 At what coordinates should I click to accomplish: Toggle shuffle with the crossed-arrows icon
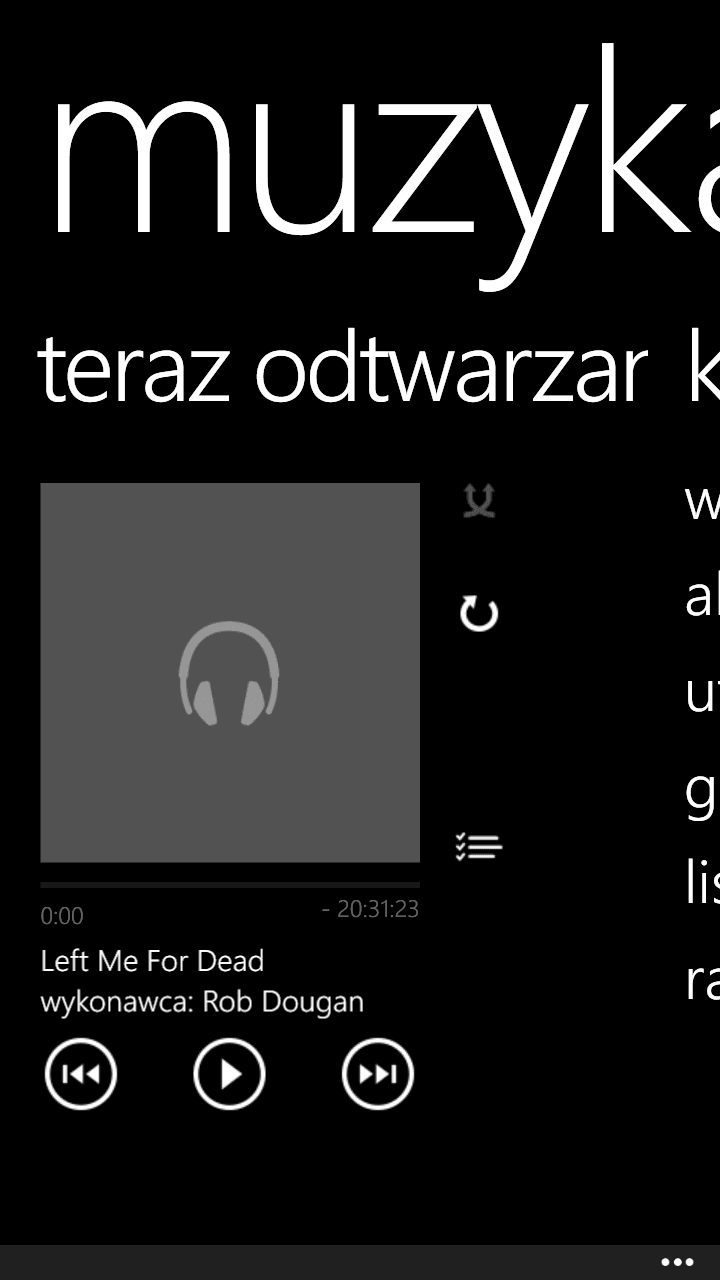(x=479, y=501)
